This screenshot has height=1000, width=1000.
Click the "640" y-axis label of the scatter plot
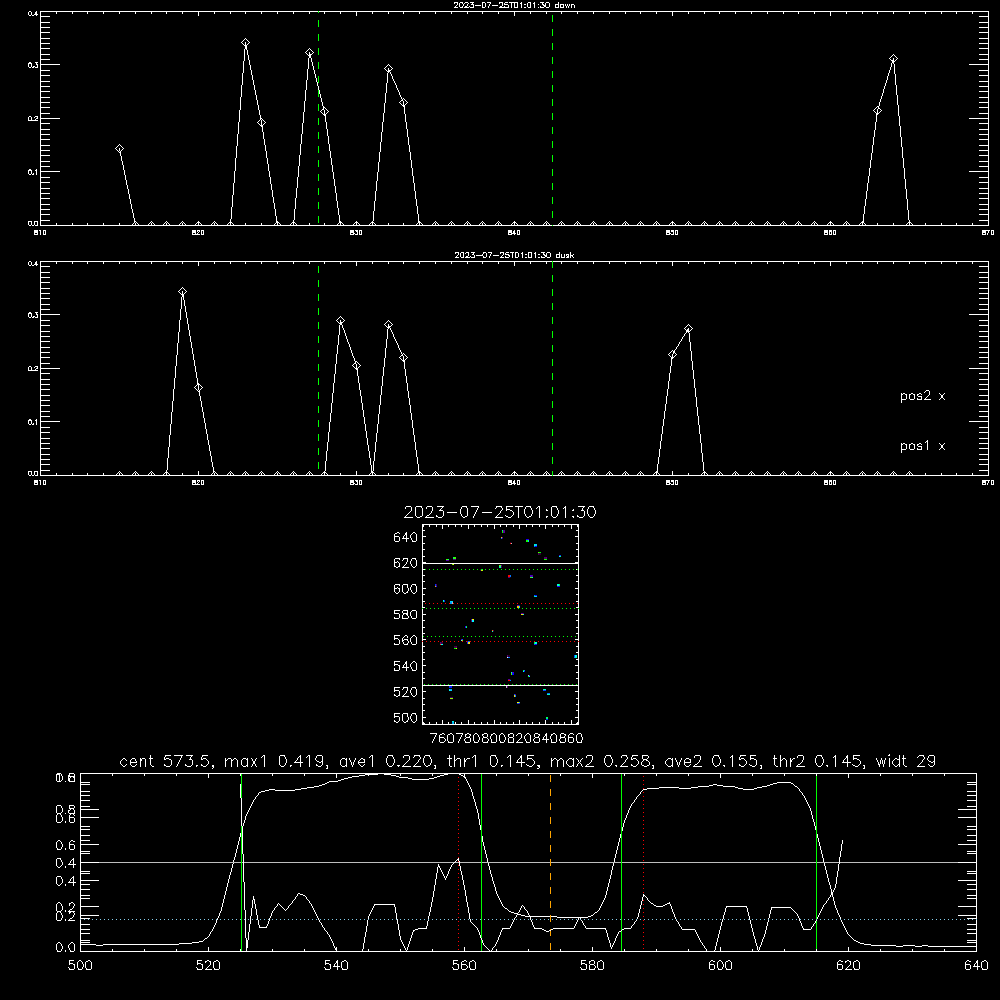[406, 538]
